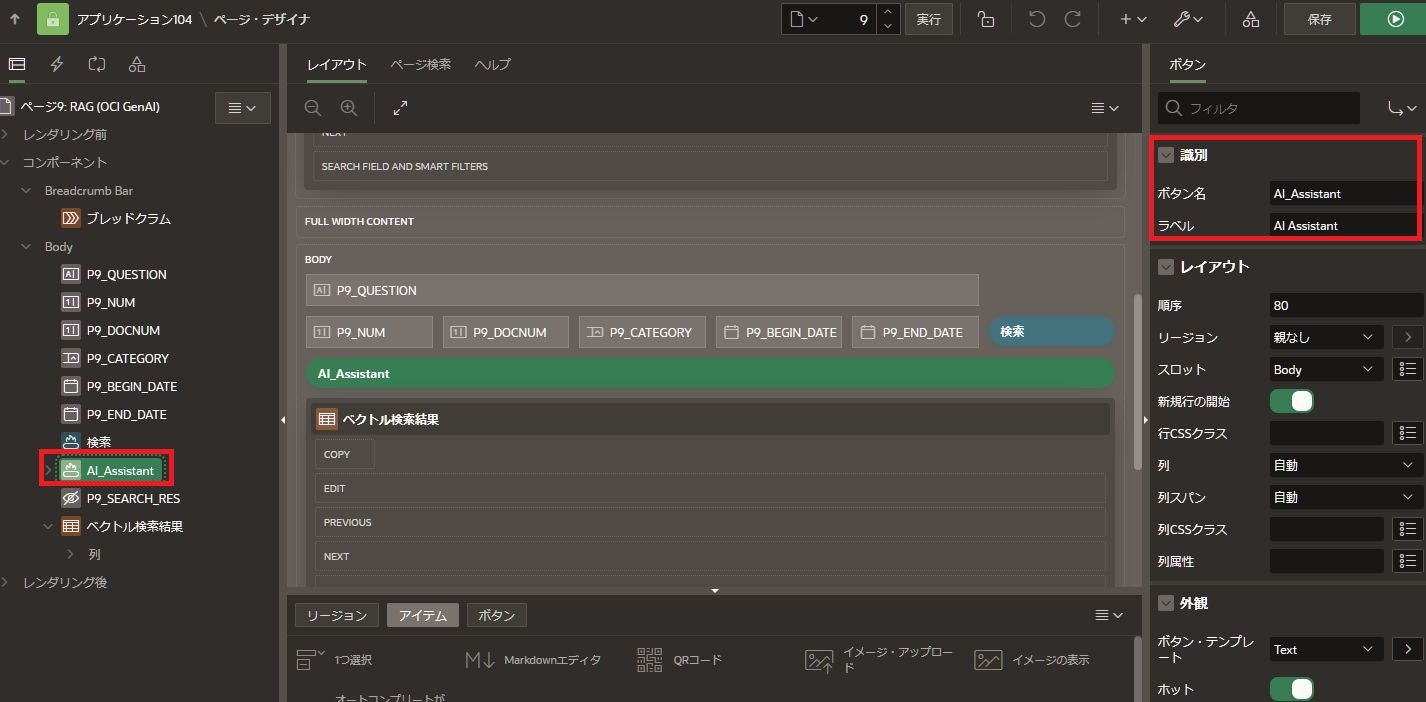Click the ボタン名 input field

[x=1345, y=193]
